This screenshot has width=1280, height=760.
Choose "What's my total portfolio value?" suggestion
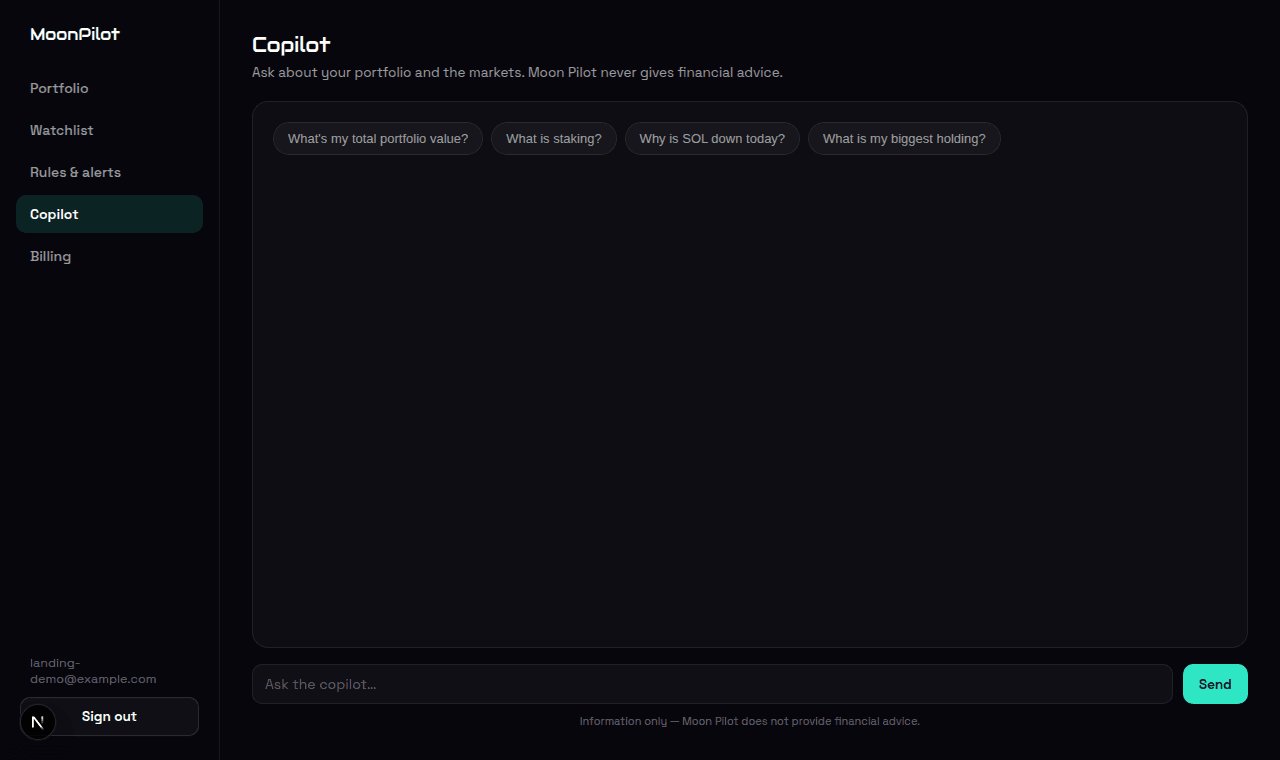pyautogui.click(x=378, y=139)
